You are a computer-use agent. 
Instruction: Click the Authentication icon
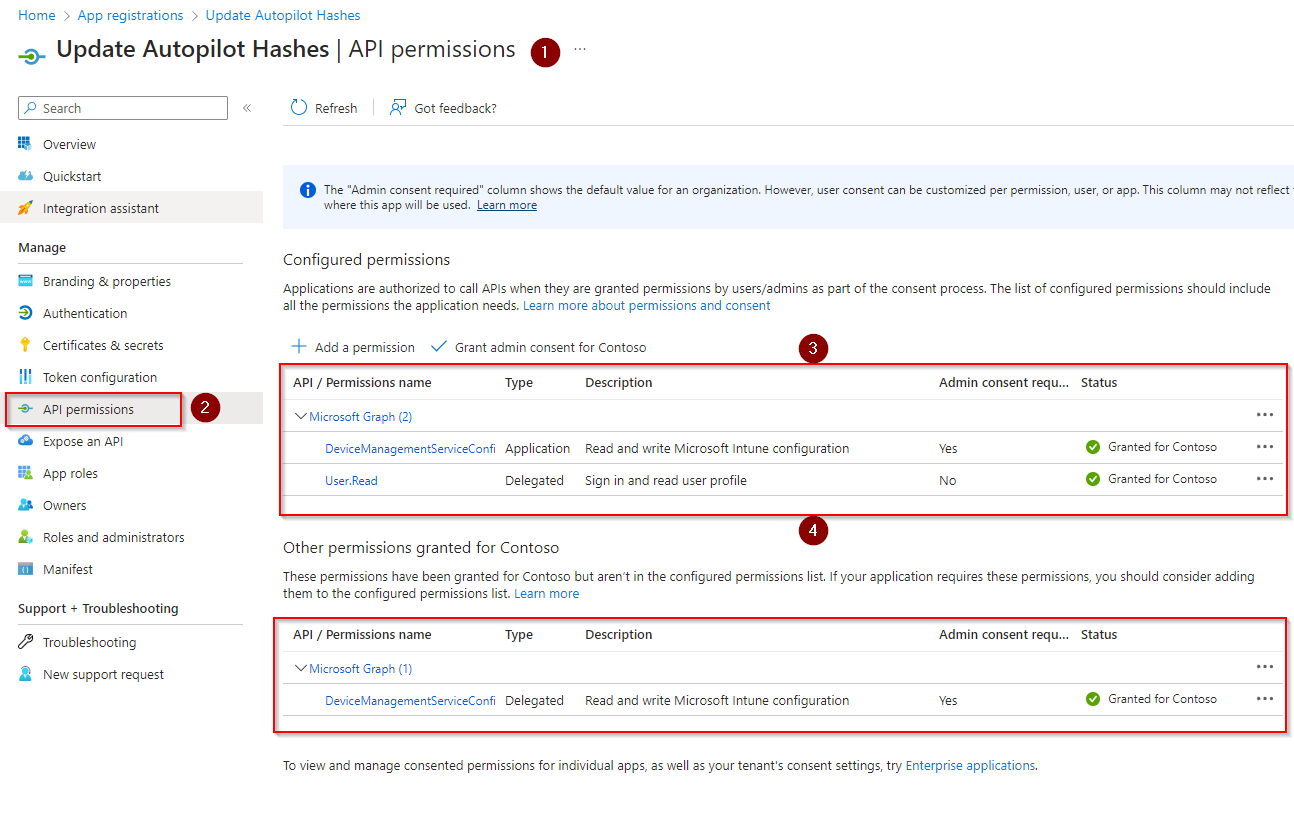click(25, 313)
